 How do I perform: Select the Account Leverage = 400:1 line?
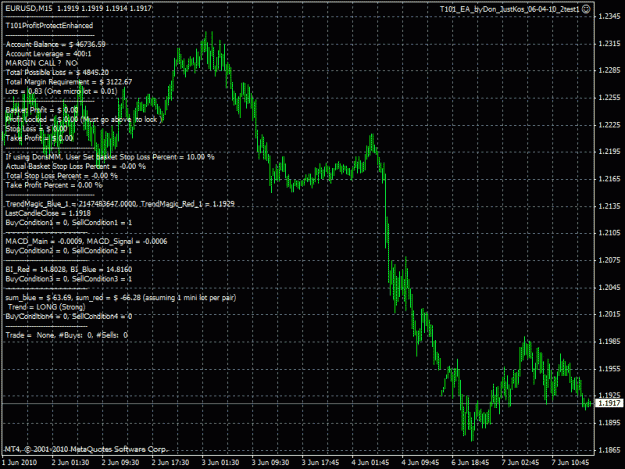click(48, 54)
